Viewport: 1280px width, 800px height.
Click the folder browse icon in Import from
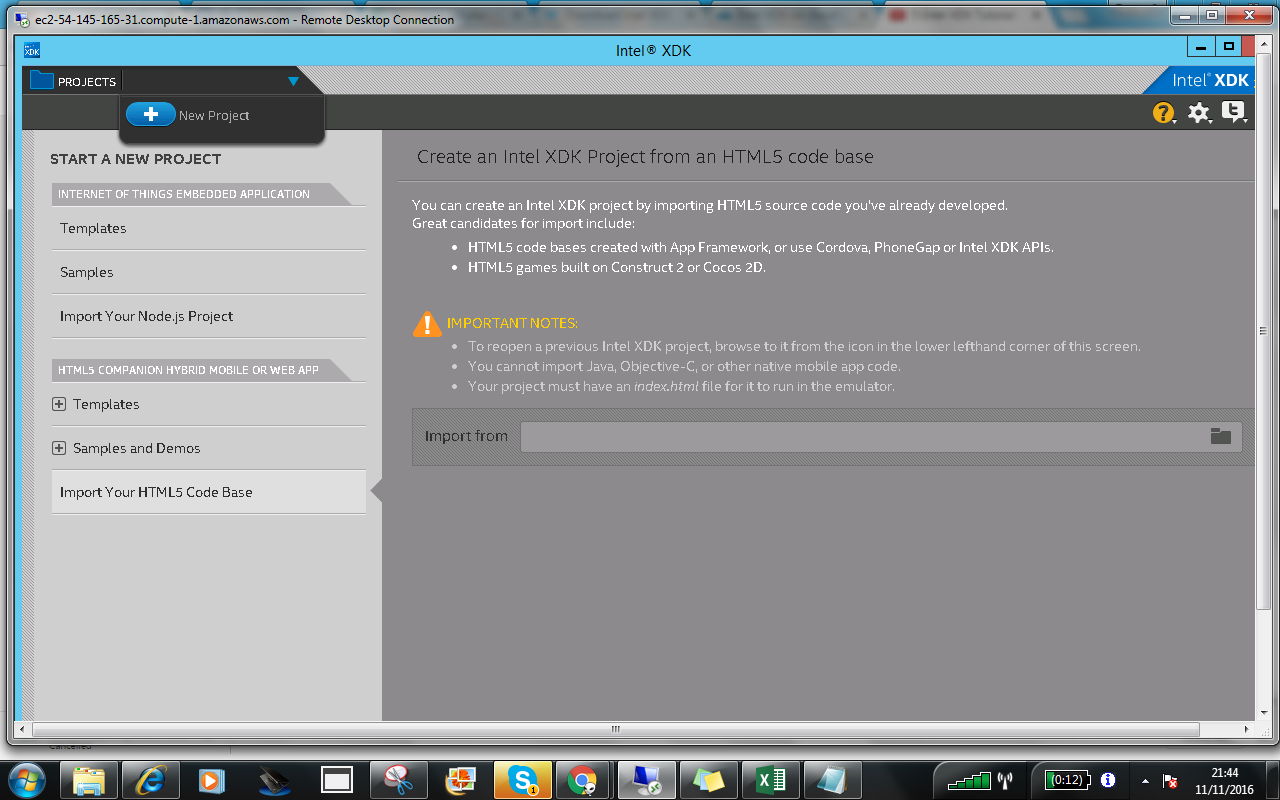(1220, 436)
